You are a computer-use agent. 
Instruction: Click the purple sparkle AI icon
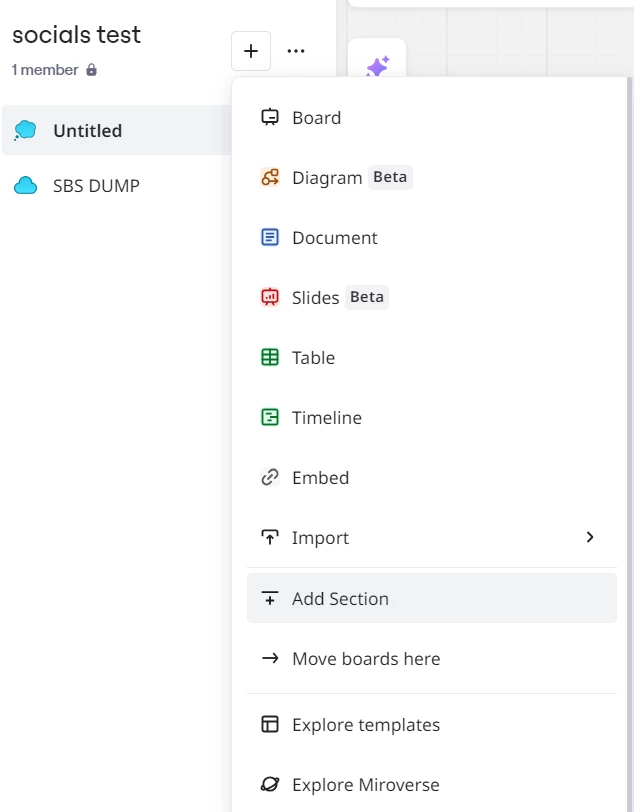(377, 66)
